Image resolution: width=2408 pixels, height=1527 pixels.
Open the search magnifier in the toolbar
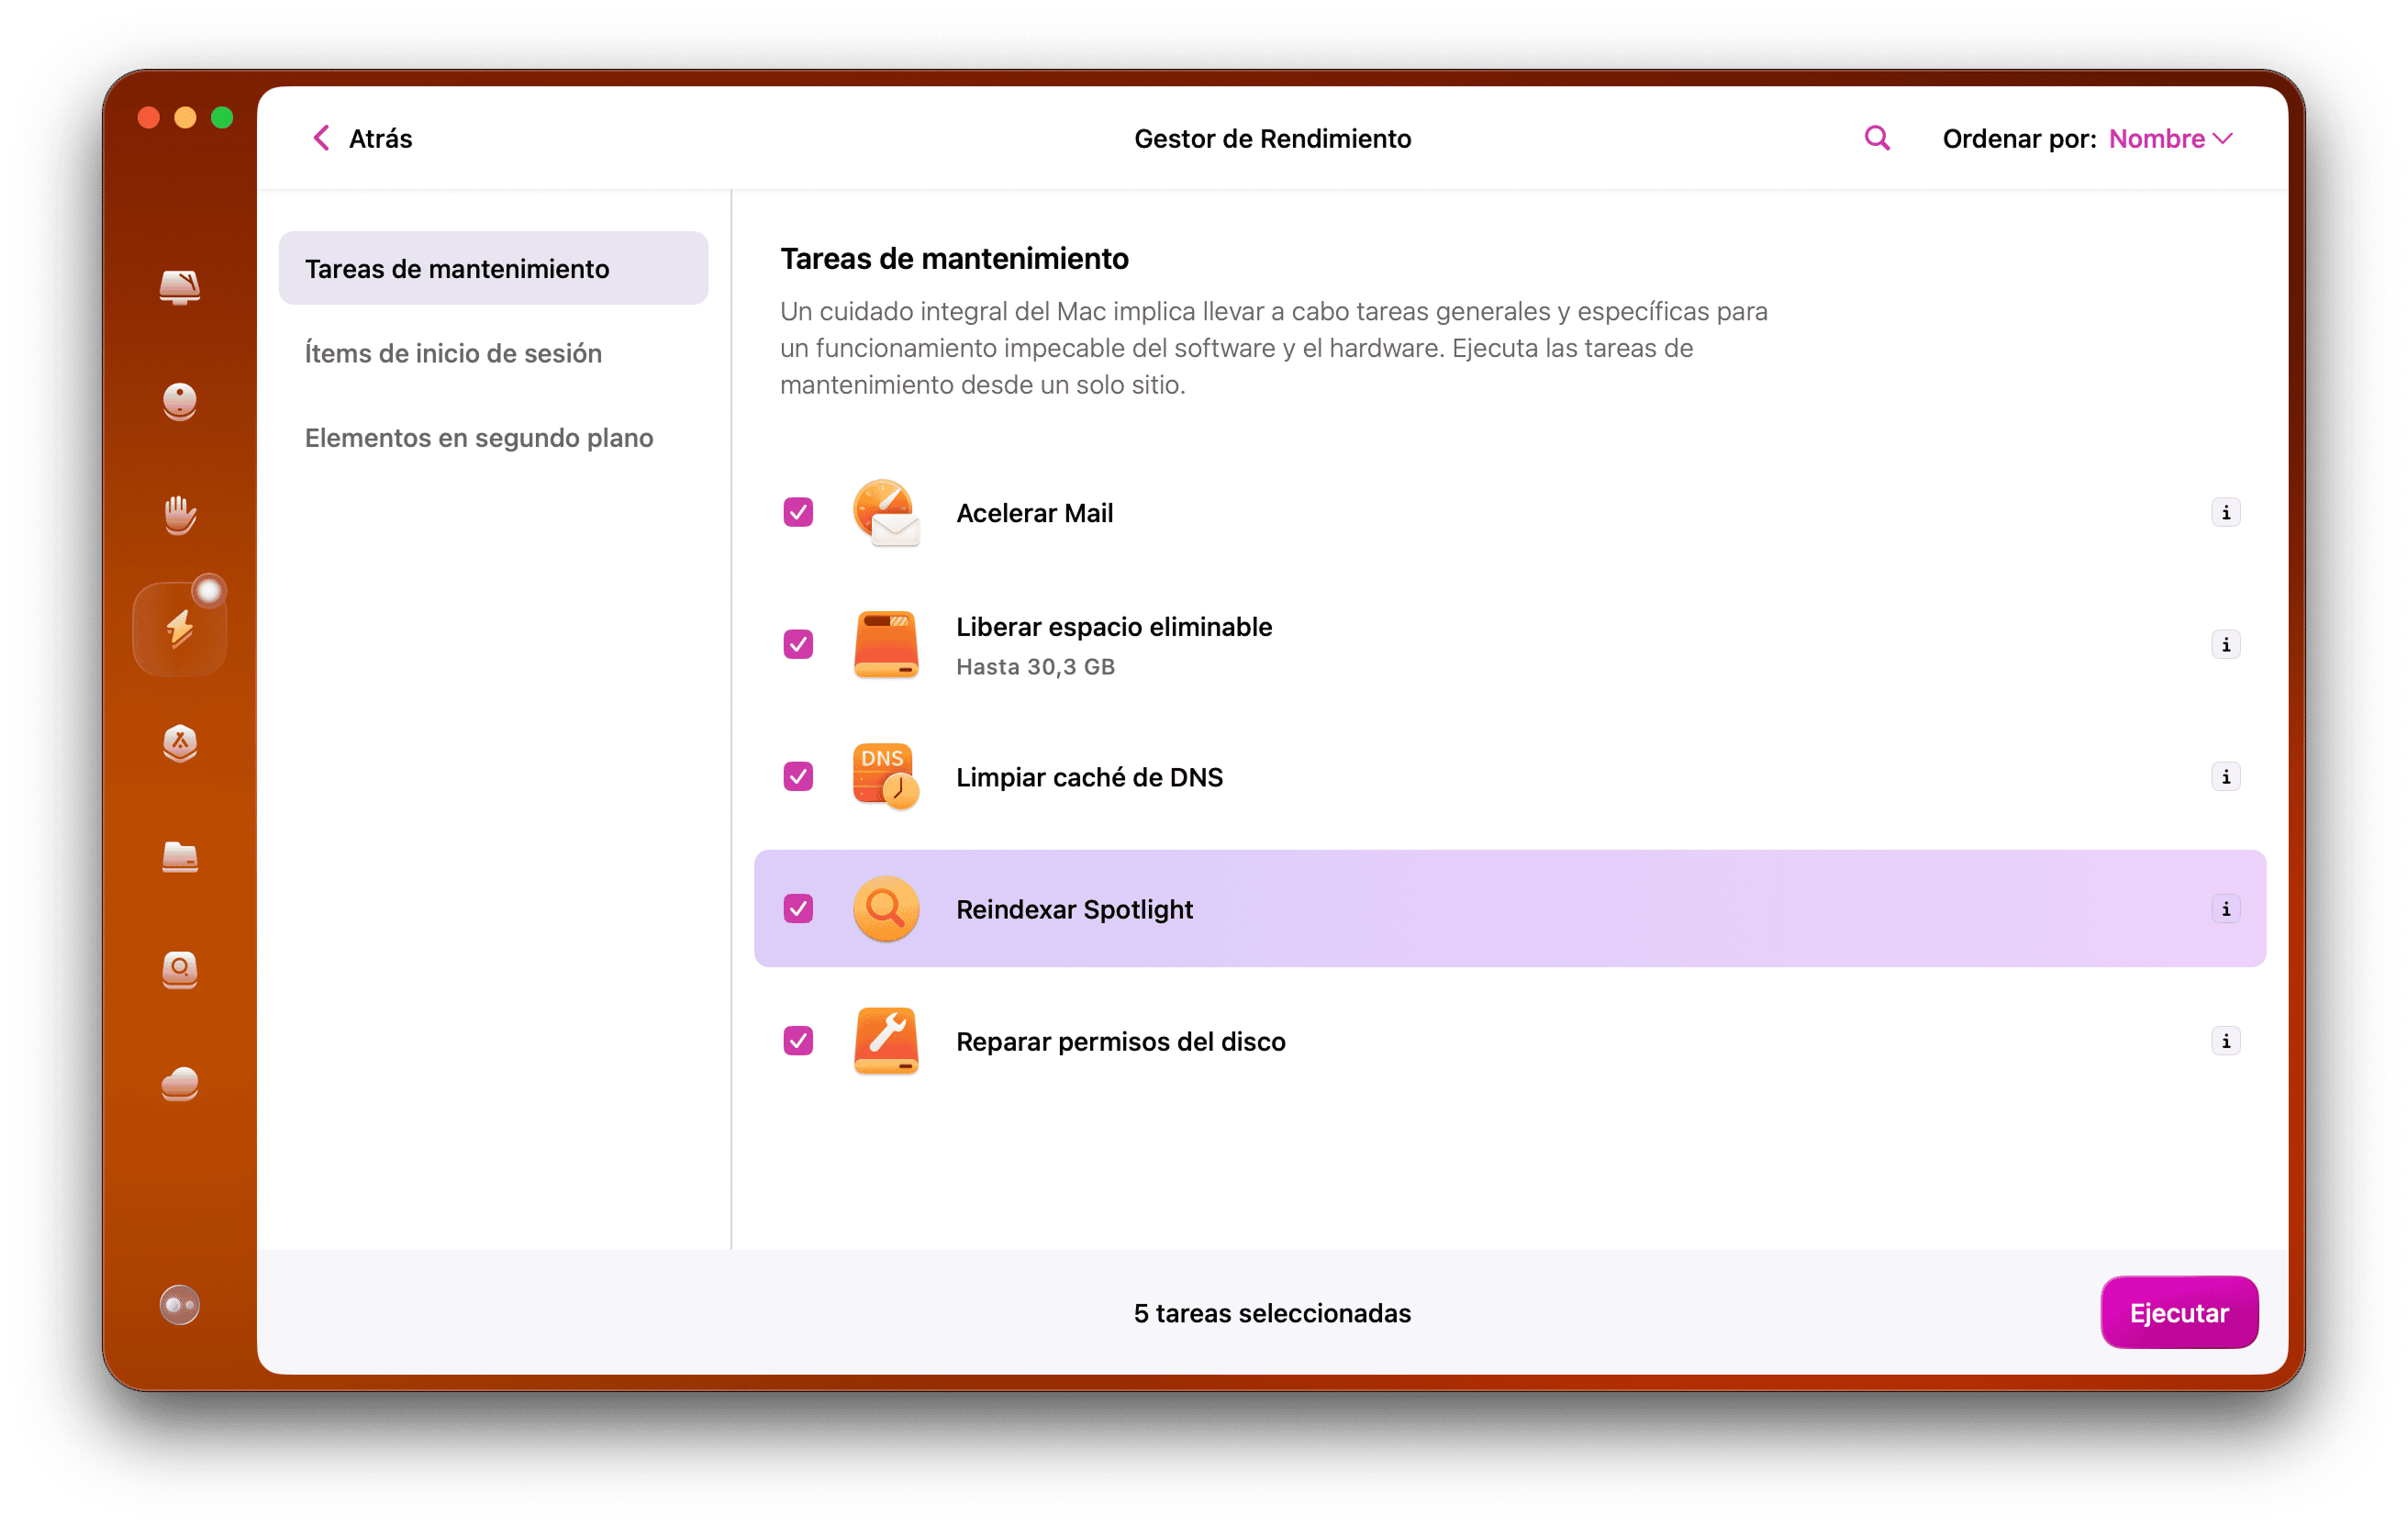(1876, 138)
